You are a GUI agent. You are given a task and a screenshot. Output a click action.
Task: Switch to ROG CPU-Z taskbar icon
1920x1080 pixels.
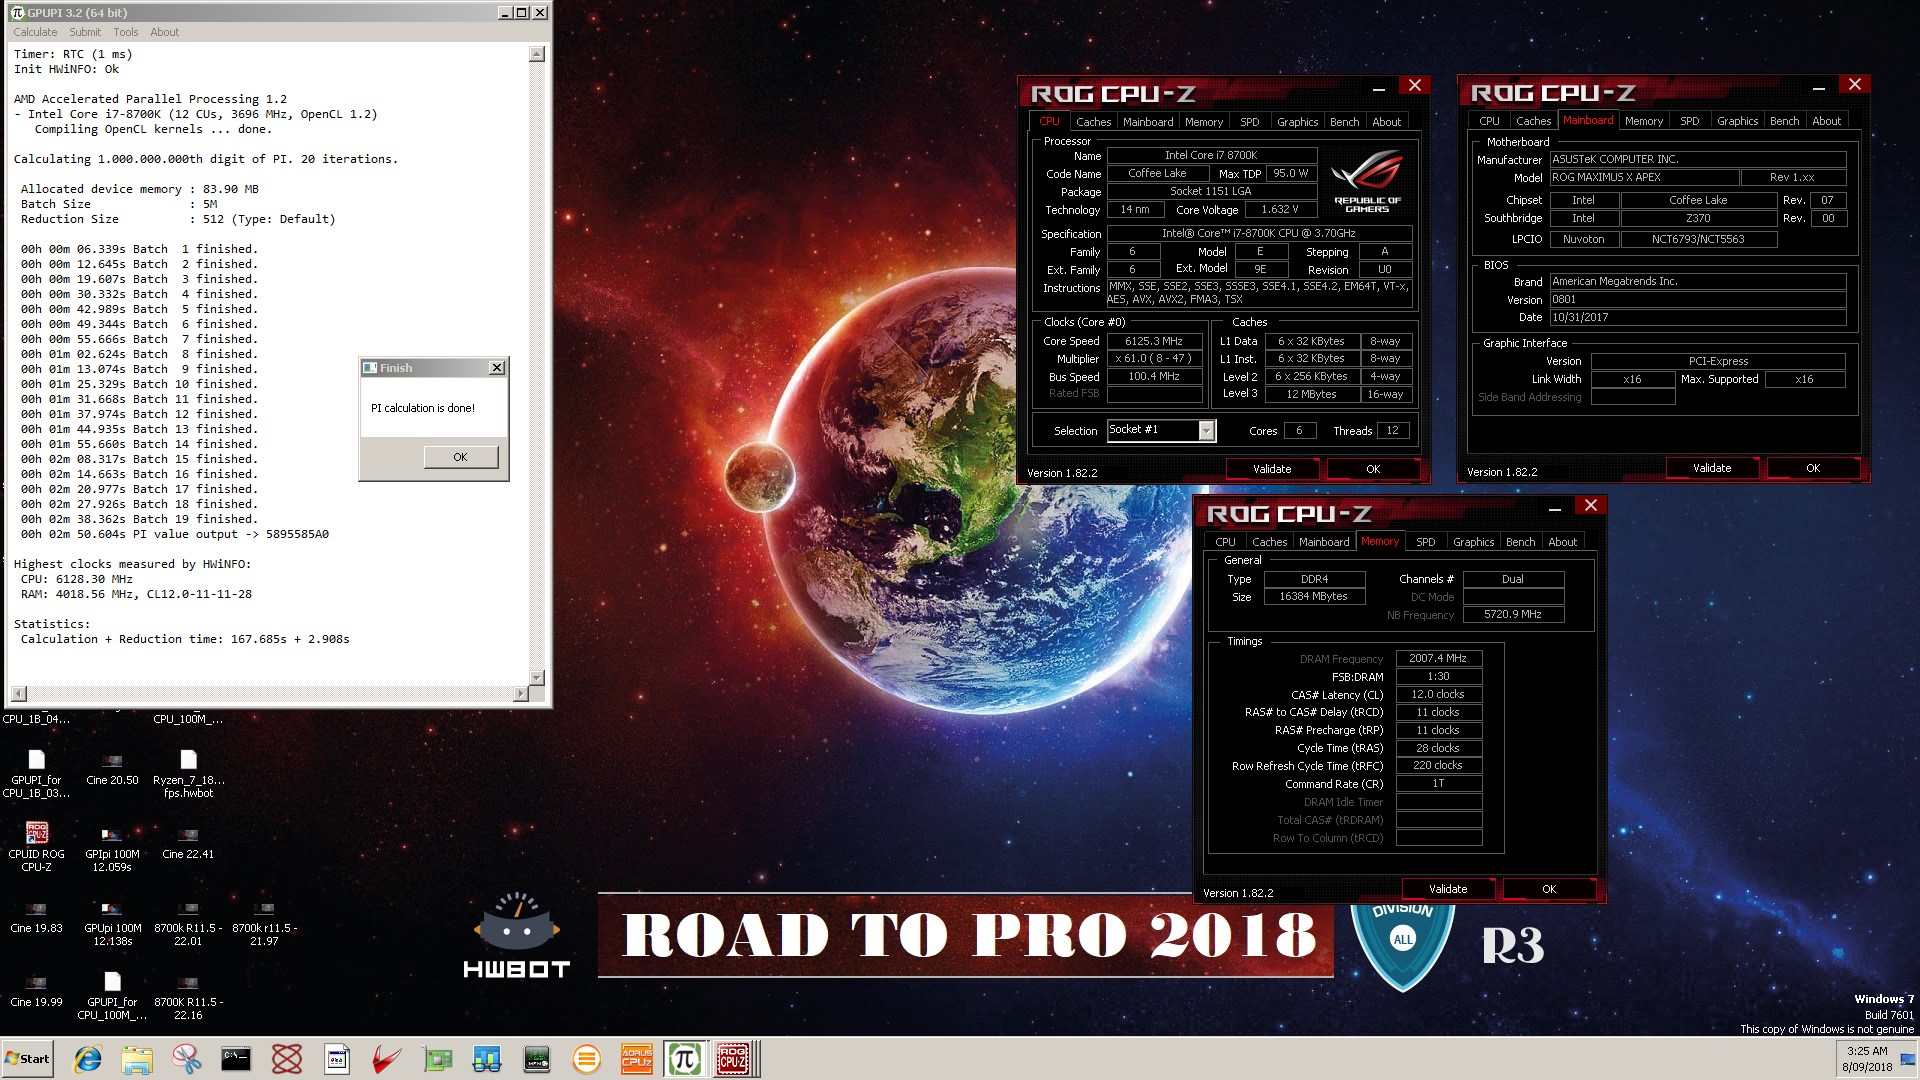coord(733,1058)
